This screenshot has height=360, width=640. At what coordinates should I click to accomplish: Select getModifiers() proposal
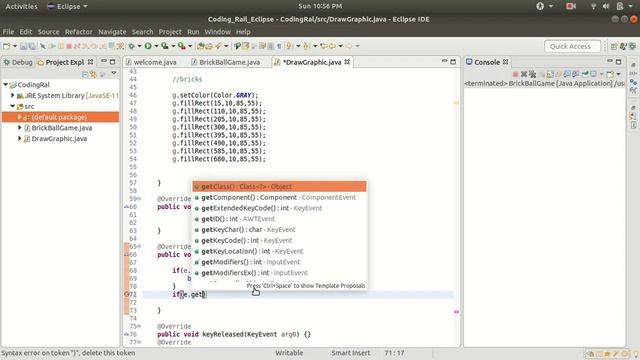click(280, 262)
